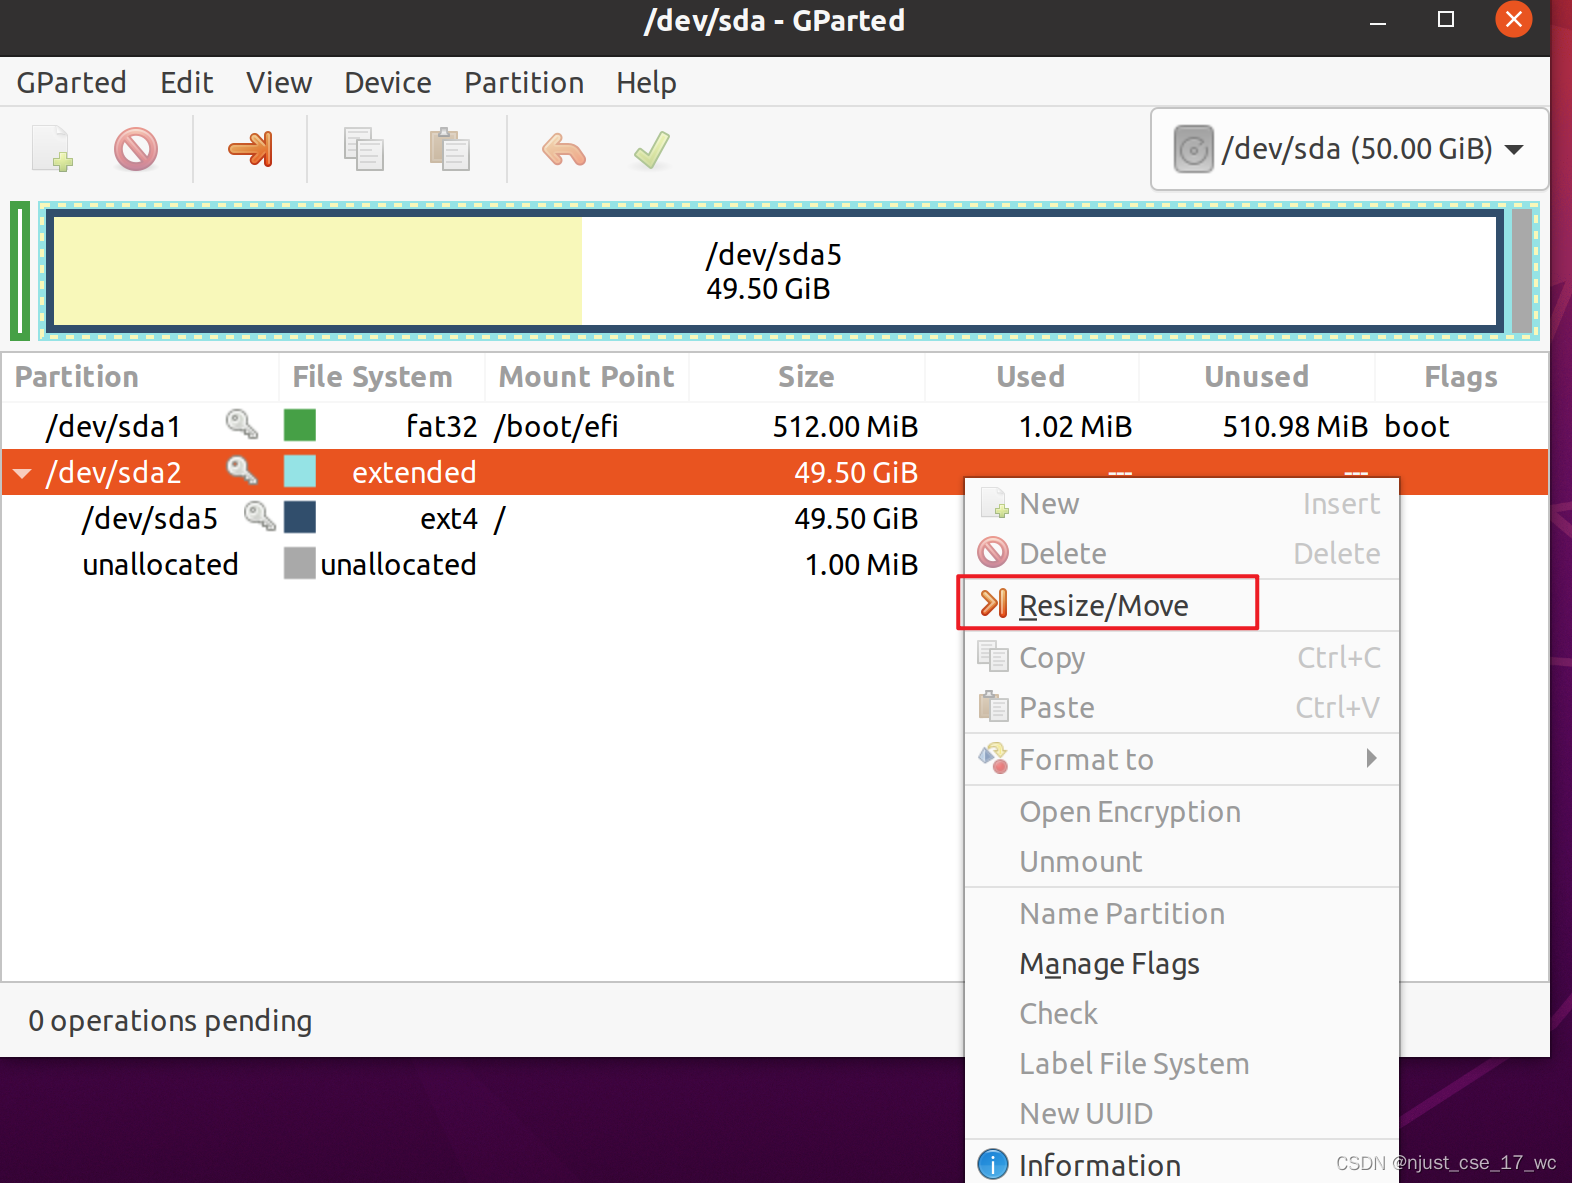Select the /dev/sda1 partition row

click(775, 426)
